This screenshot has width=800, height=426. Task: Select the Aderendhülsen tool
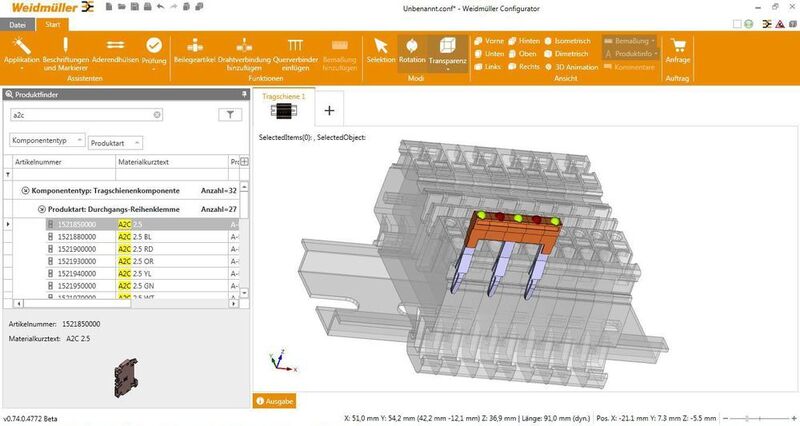115,51
